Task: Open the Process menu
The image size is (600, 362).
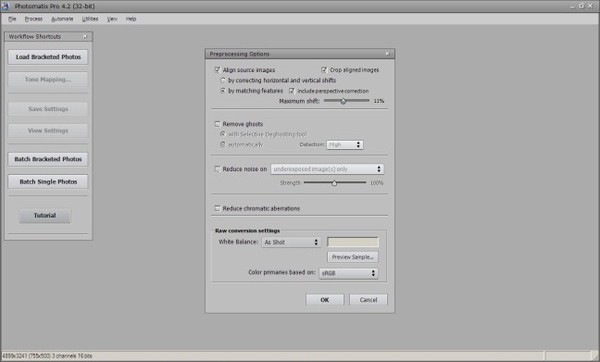Action: coord(34,19)
